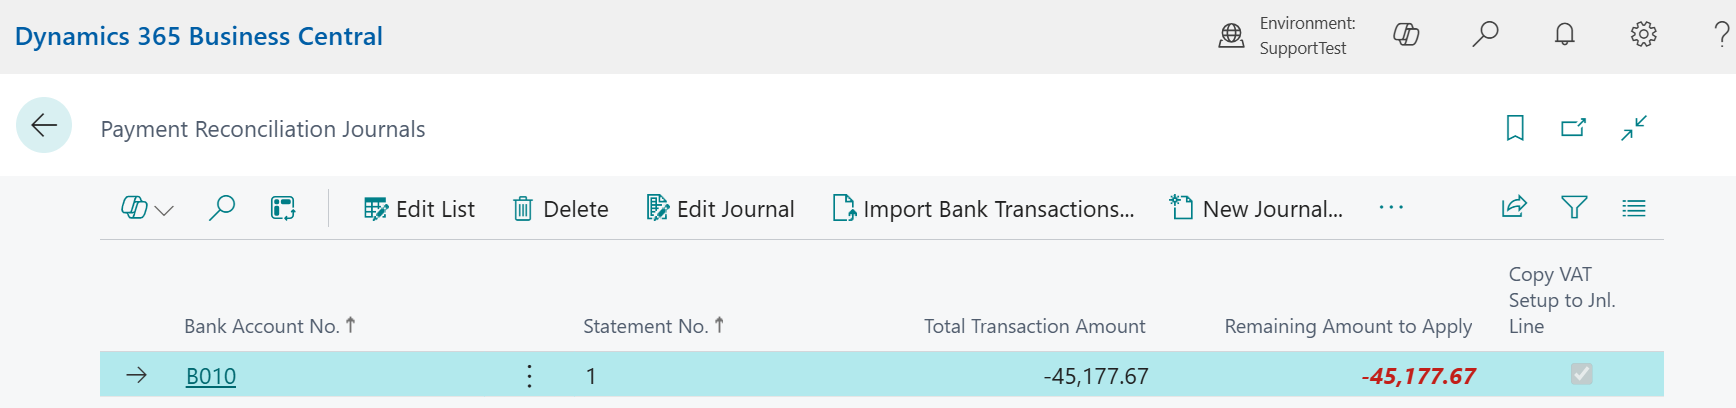
Task: Open the settings gear
Action: (x=1643, y=35)
